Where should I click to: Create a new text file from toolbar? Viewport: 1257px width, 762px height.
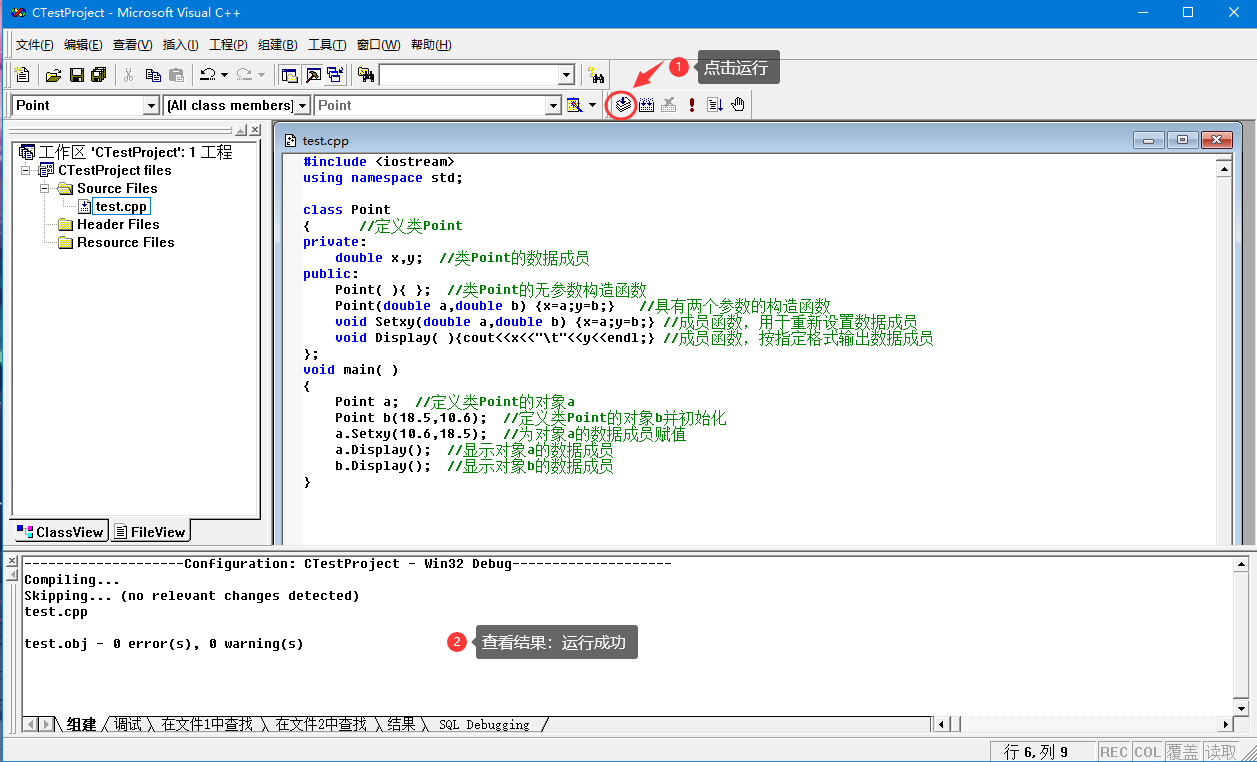(x=23, y=75)
